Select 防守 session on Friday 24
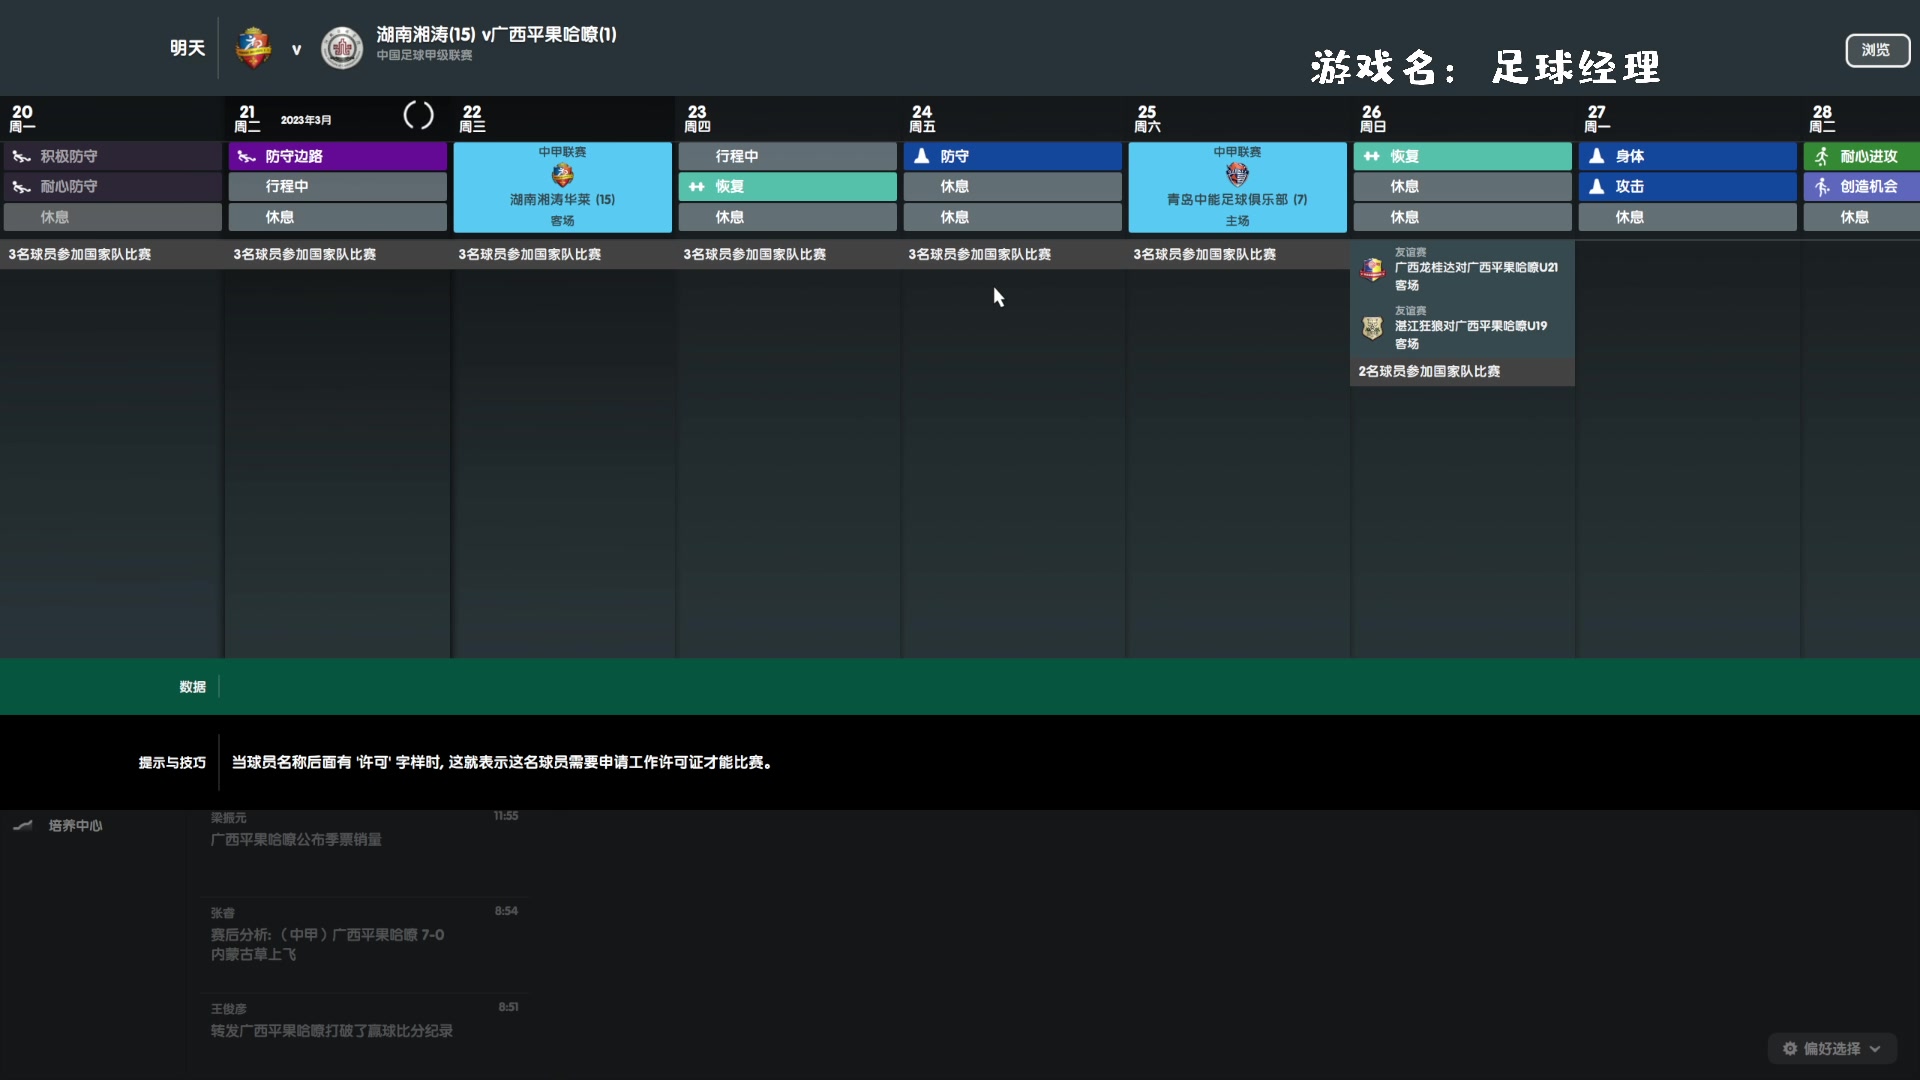 [1013, 156]
